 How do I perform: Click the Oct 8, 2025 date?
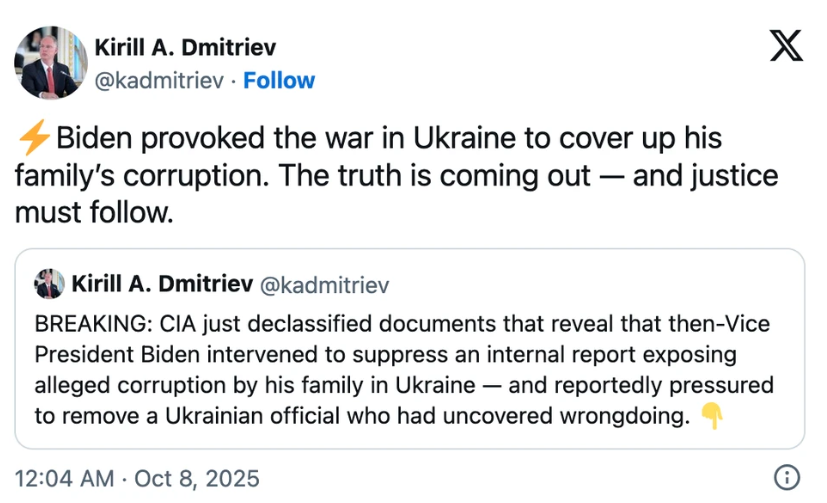195,478
